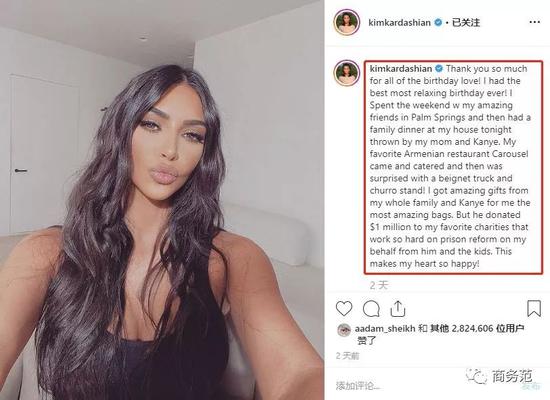Click the selfie photo on the left
The image size is (550, 400).
pos(162,200)
